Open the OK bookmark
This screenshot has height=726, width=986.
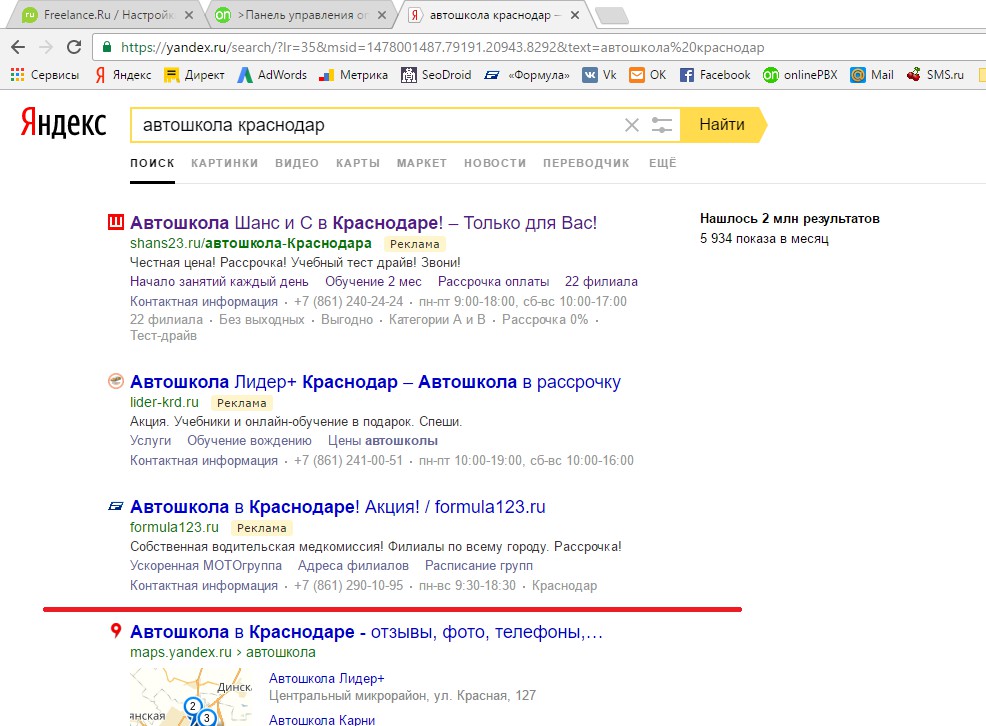point(648,75)
